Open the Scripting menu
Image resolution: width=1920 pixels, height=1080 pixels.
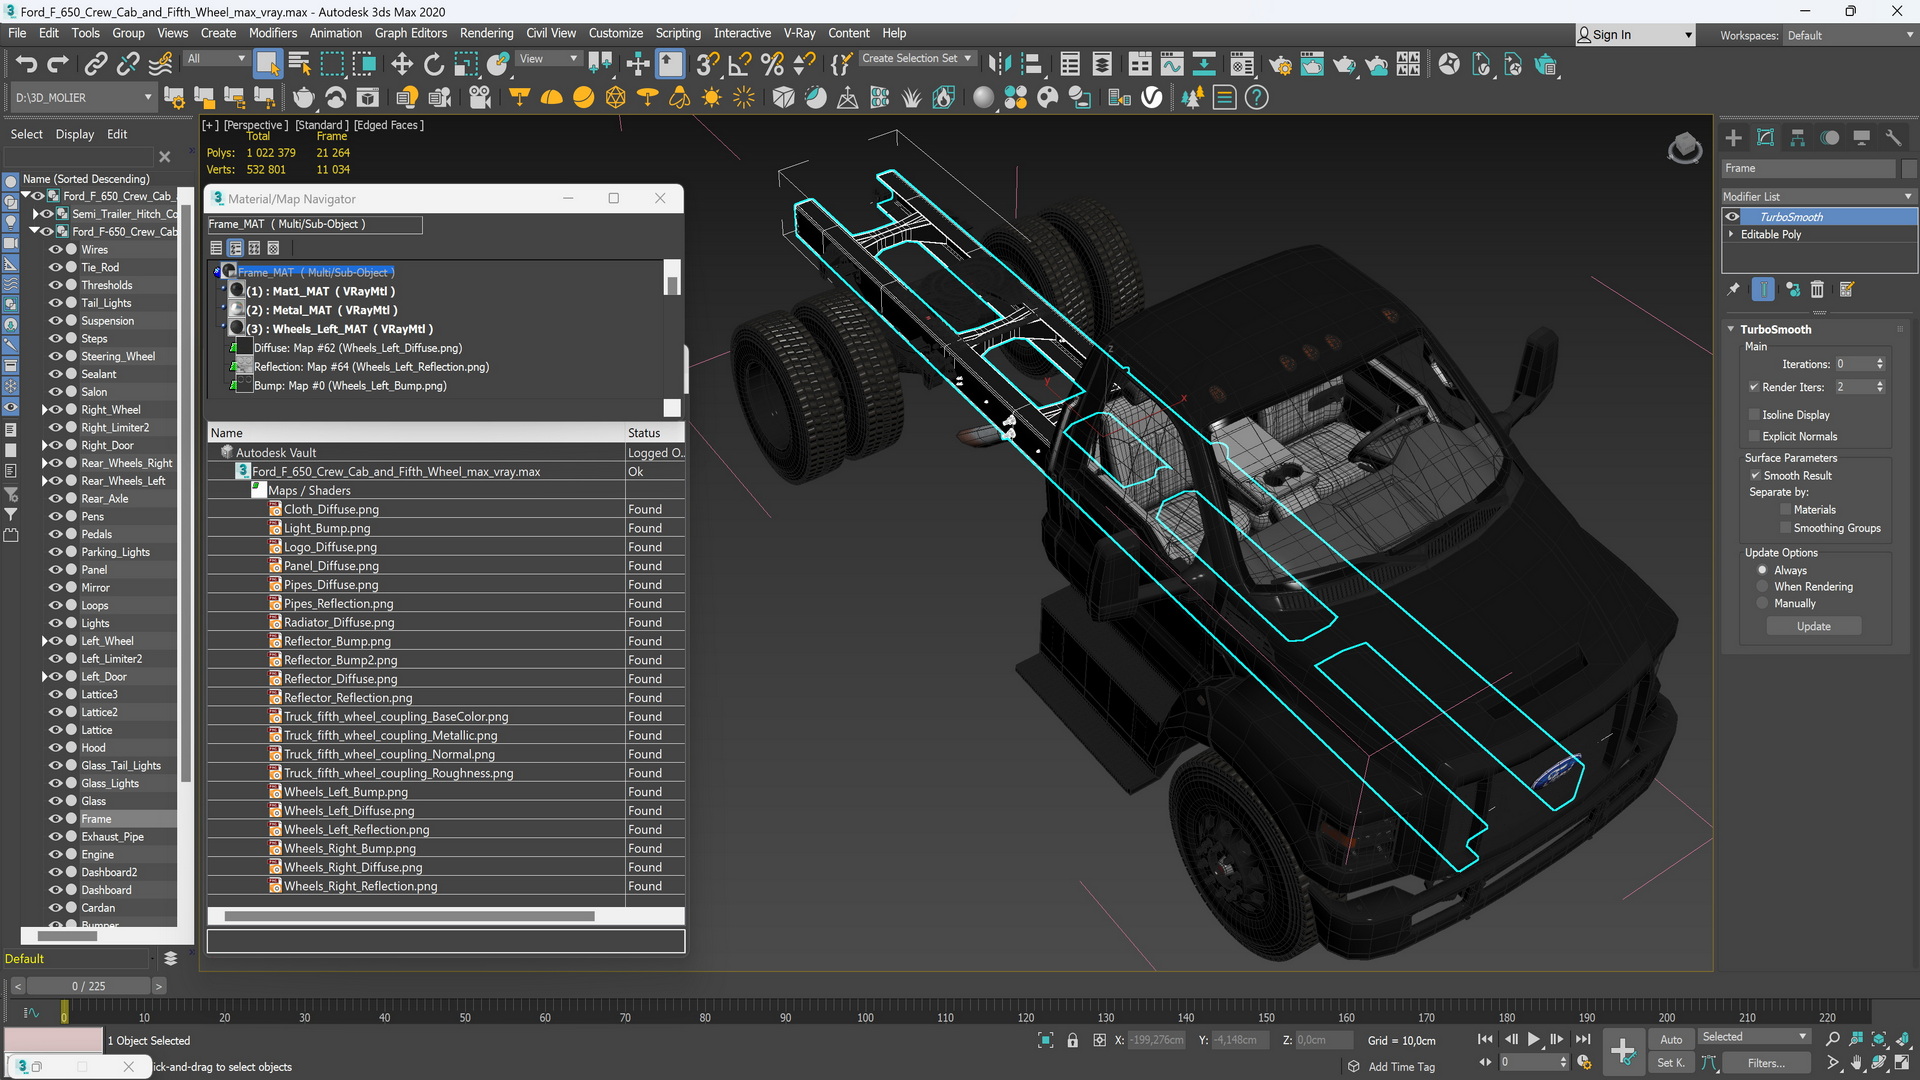tap(678, 33)
